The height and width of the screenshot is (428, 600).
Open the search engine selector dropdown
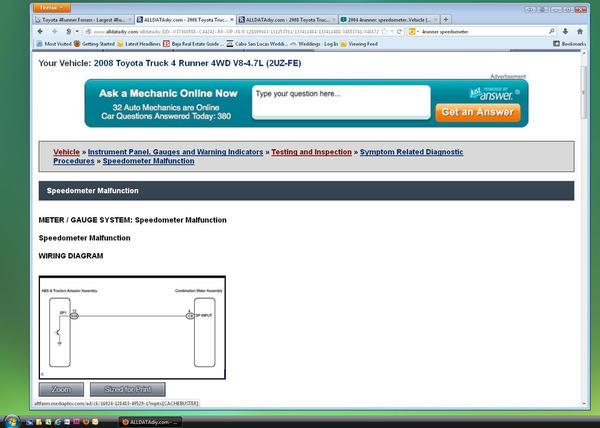[x=414, y=31]
